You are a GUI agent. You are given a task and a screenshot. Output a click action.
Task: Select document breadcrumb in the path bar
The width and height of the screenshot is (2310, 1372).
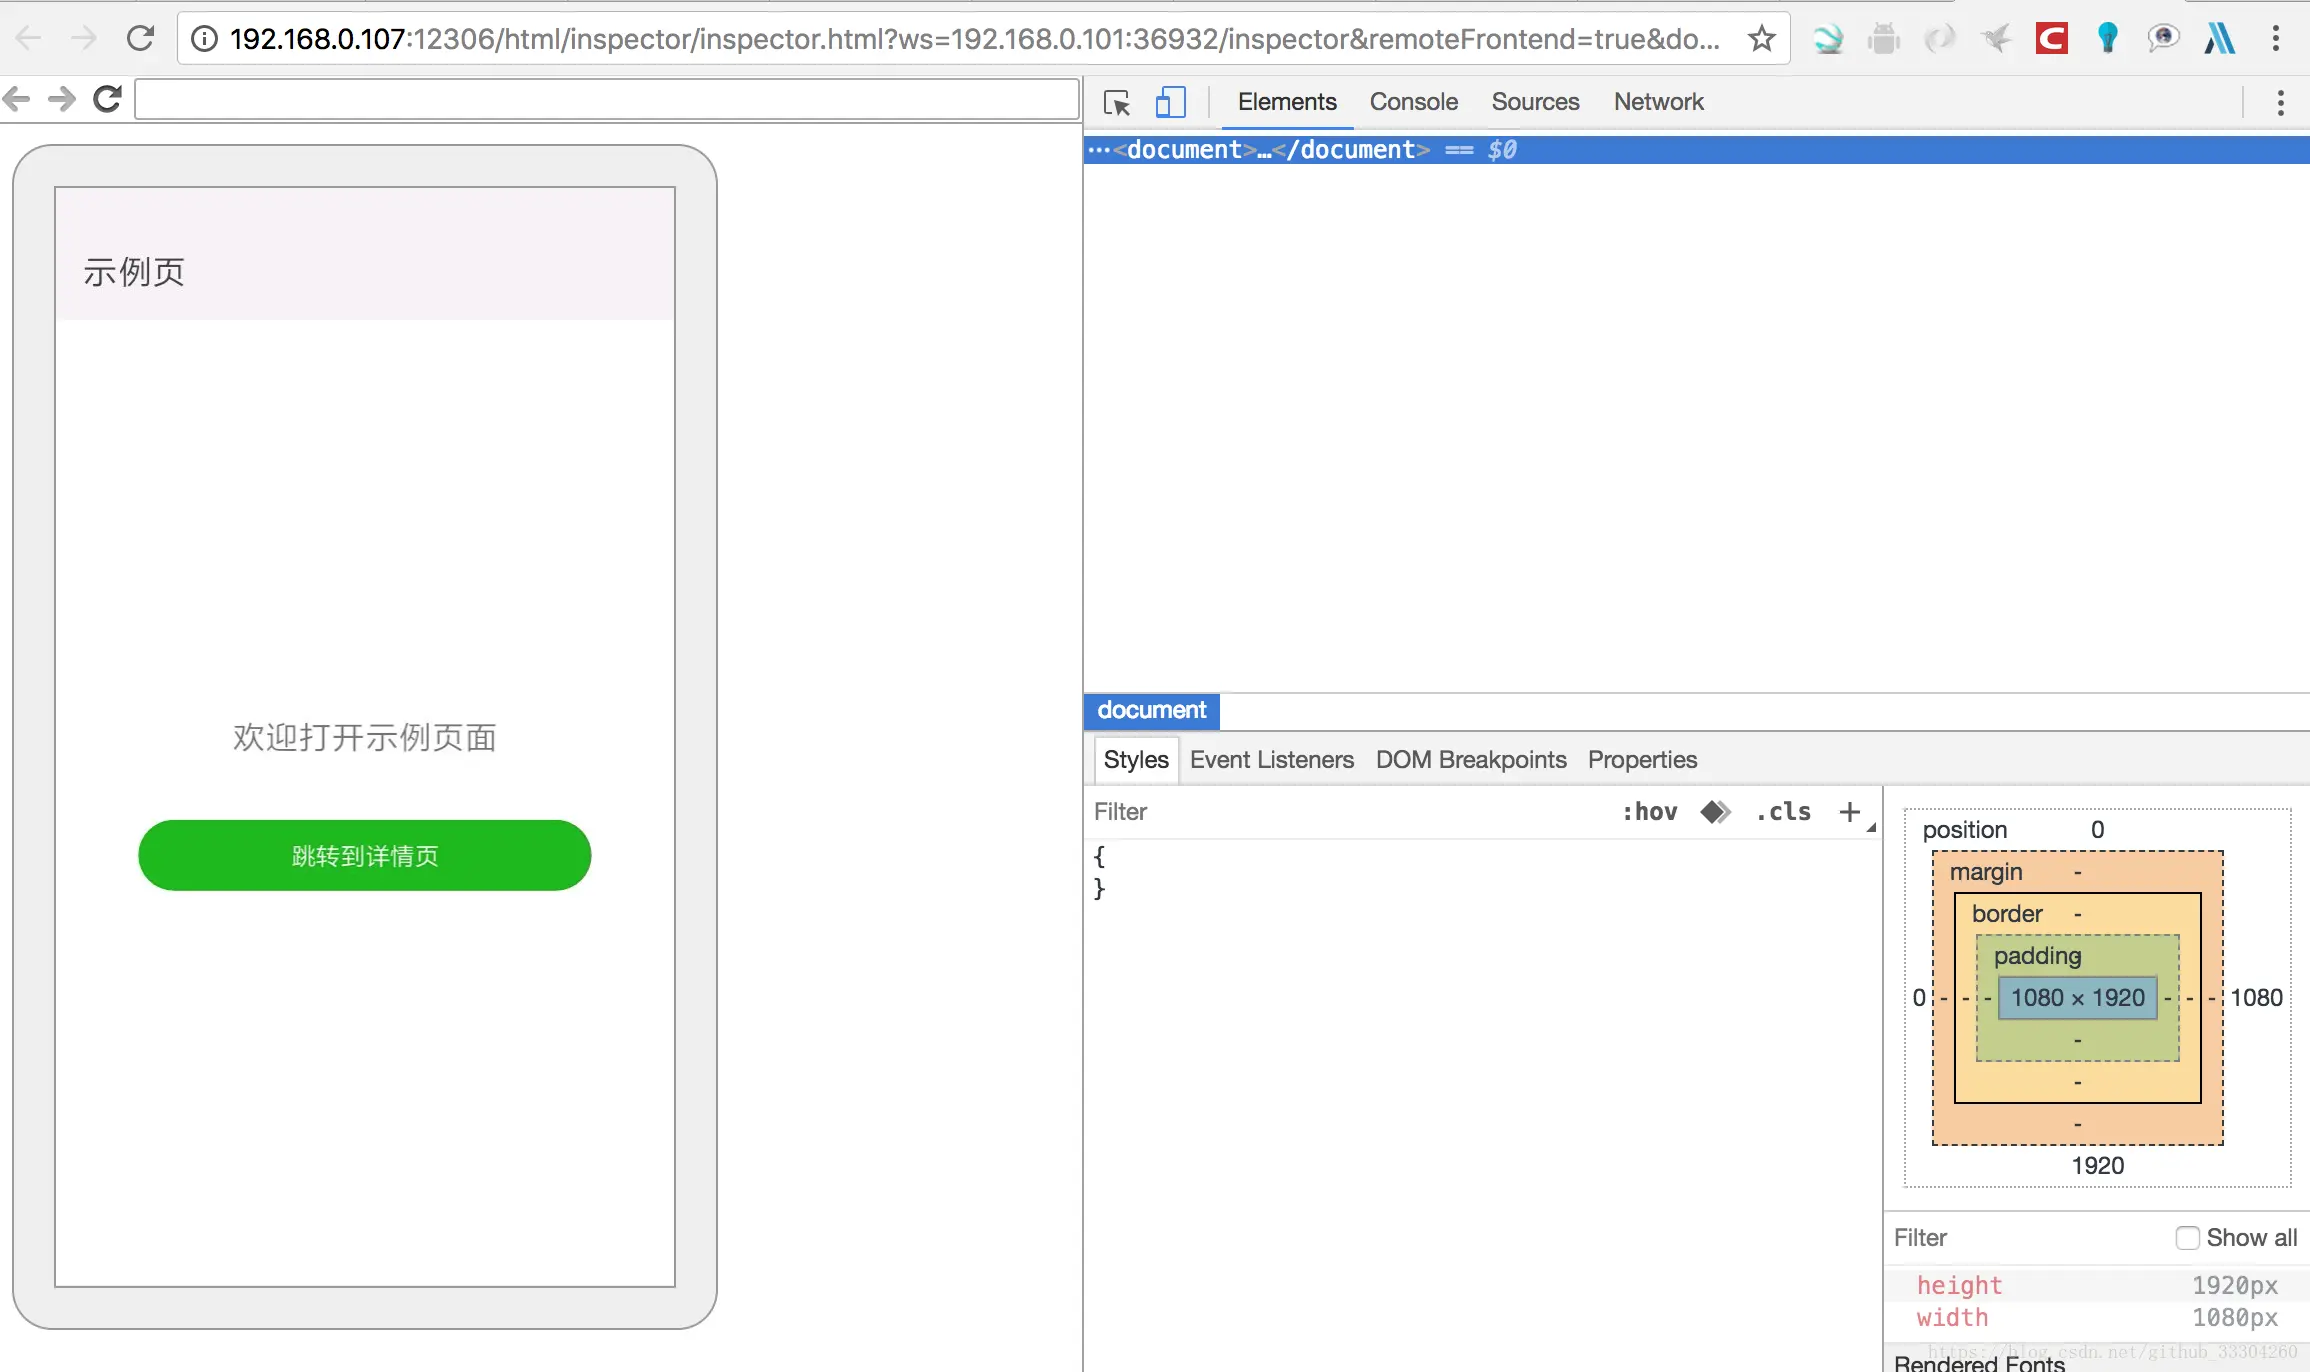pos(1151,711)
